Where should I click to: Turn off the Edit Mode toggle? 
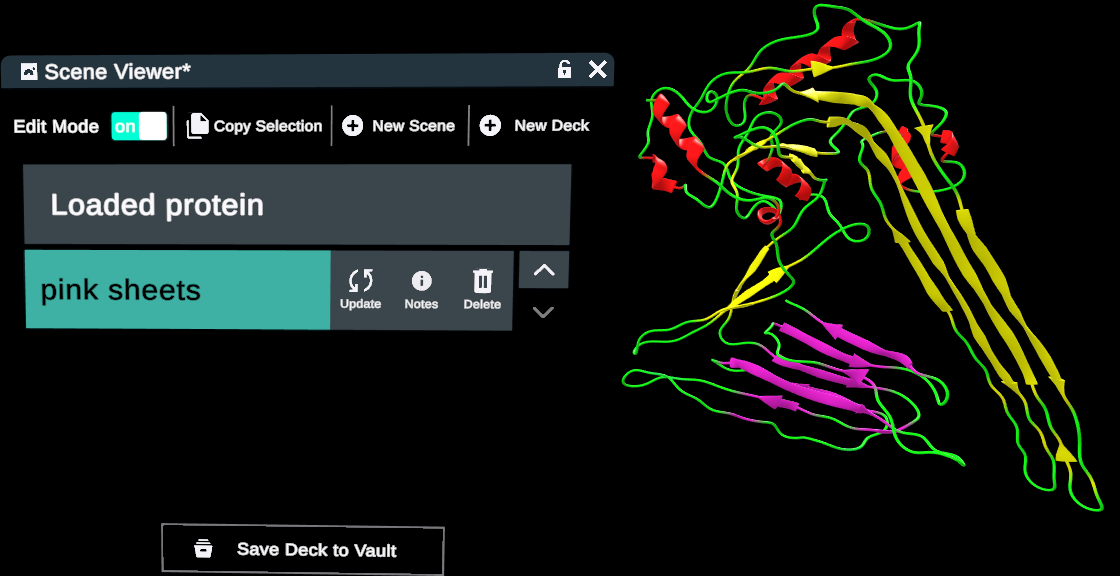coord(139,125)
